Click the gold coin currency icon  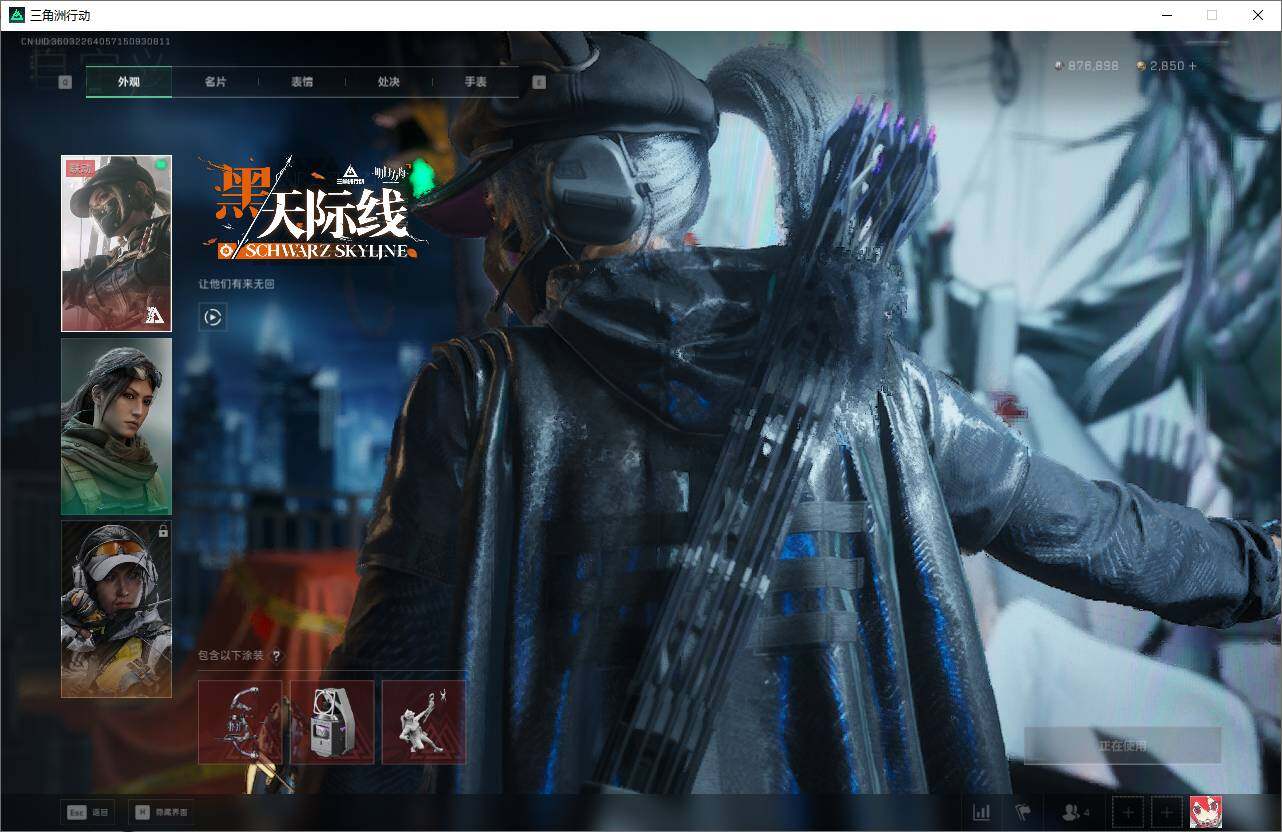tap(1140, 66)
